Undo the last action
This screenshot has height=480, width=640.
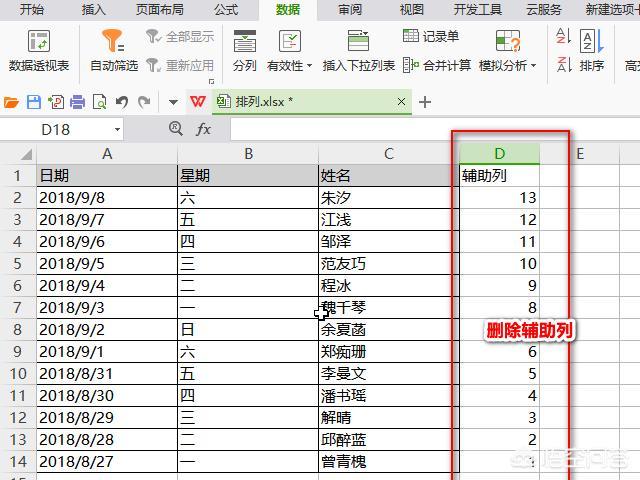(122, 102)
